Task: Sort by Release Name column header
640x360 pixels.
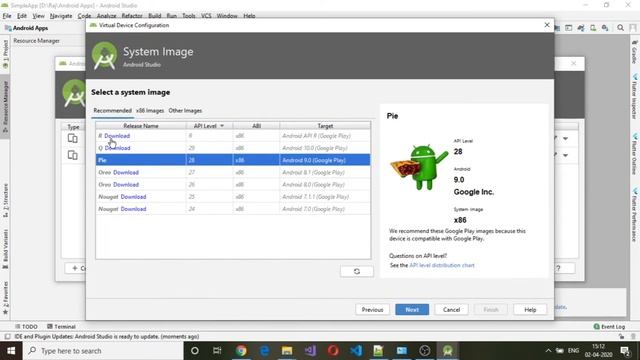Action: click(141, 126)
